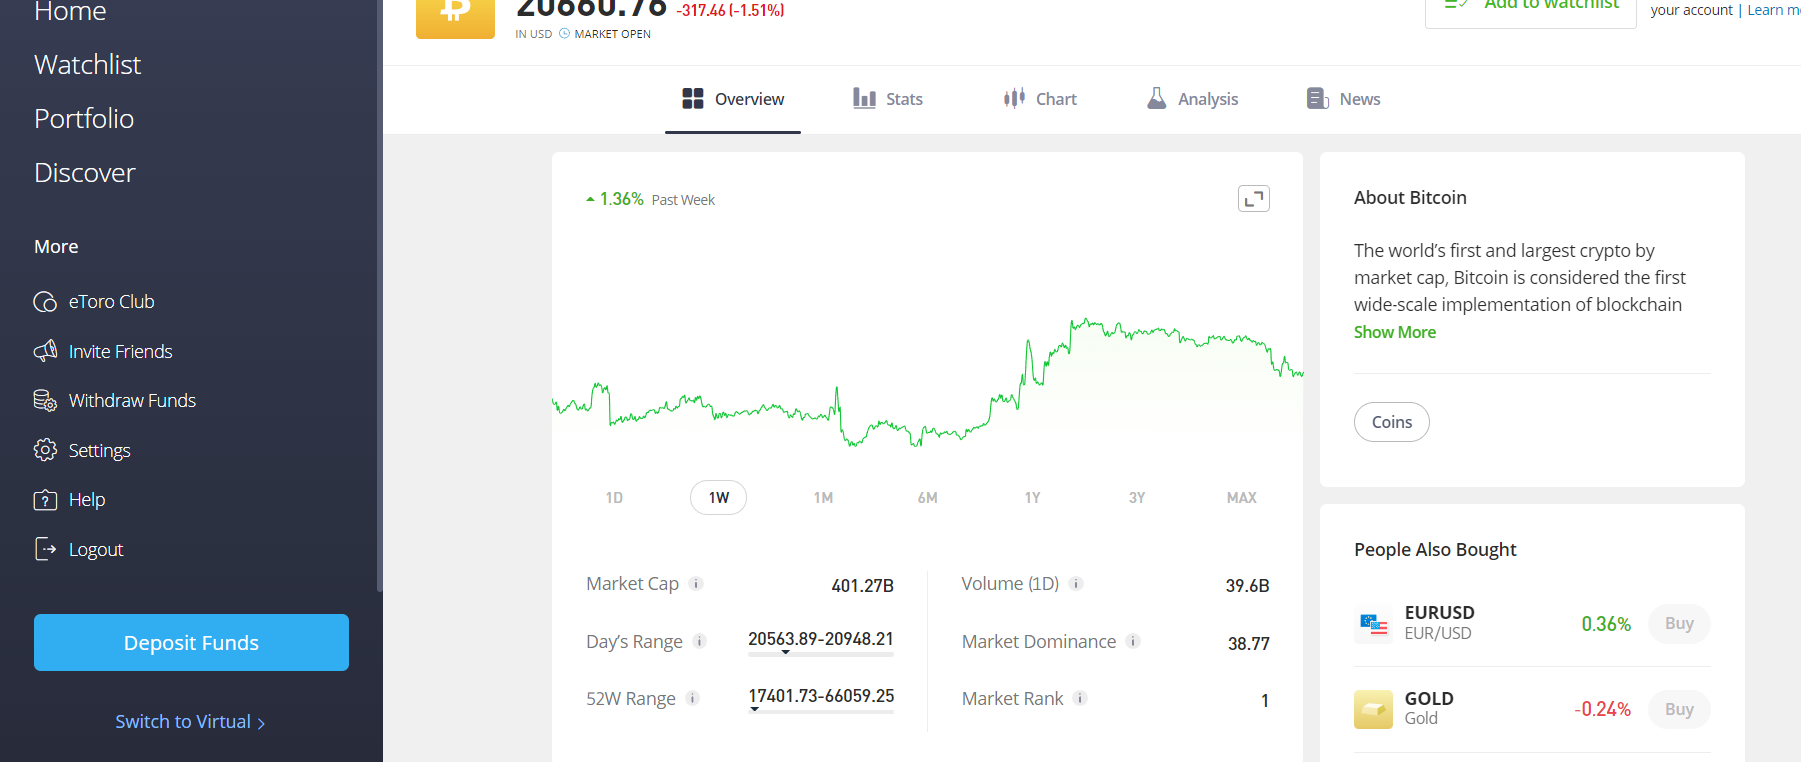This screenshot has width=1801, height=762.
Task: Click the Help question mark icon
Action: 45,500
